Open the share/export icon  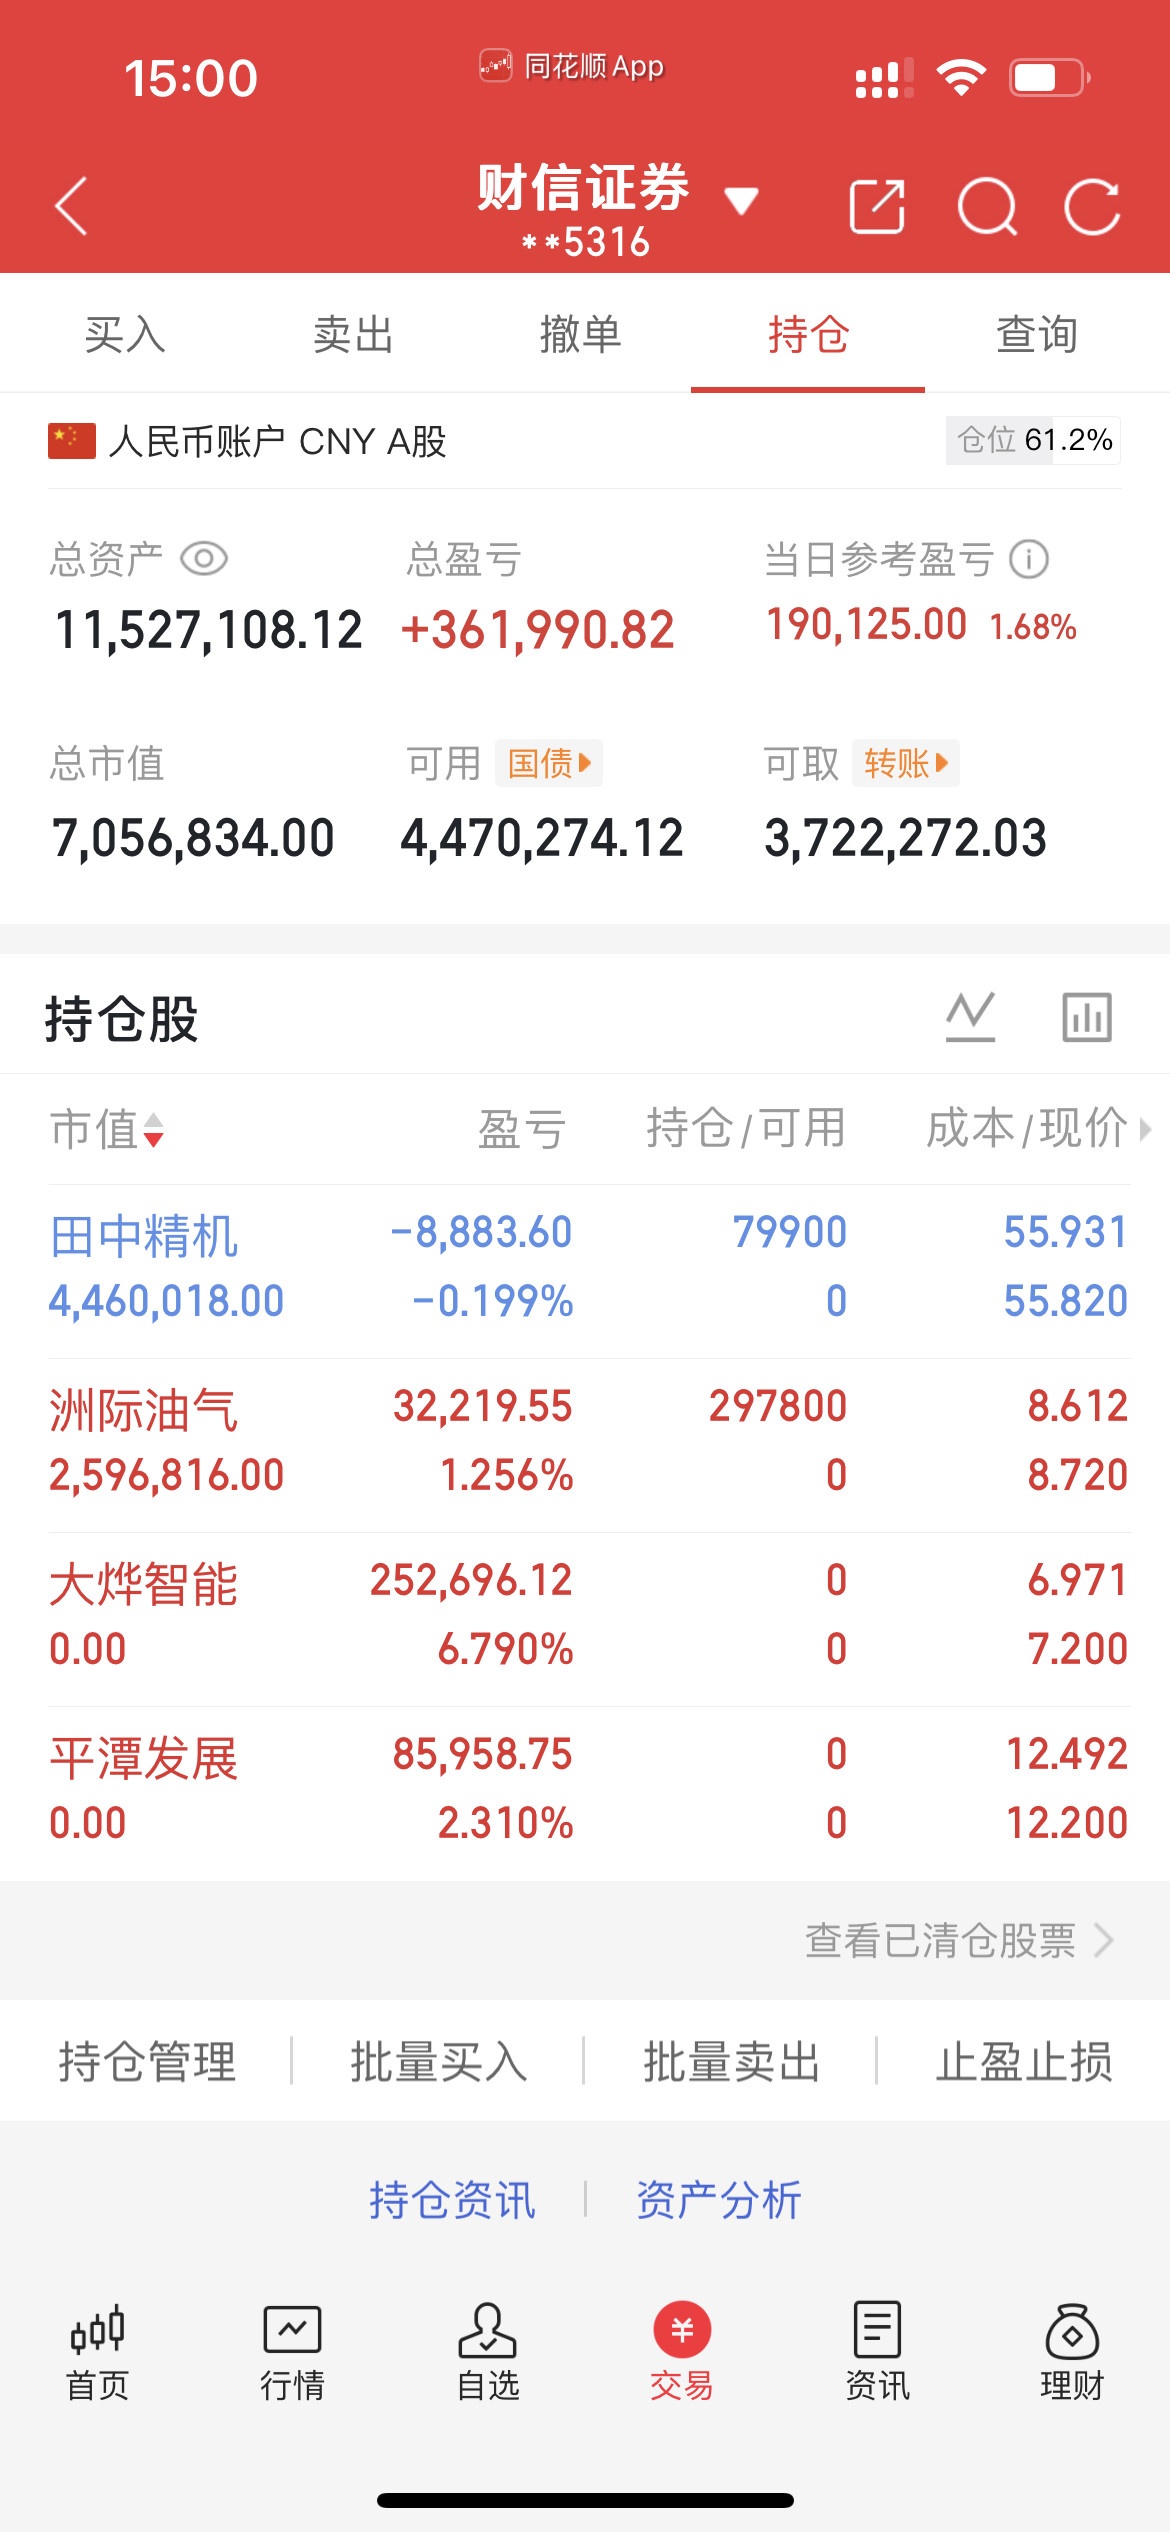877,207
